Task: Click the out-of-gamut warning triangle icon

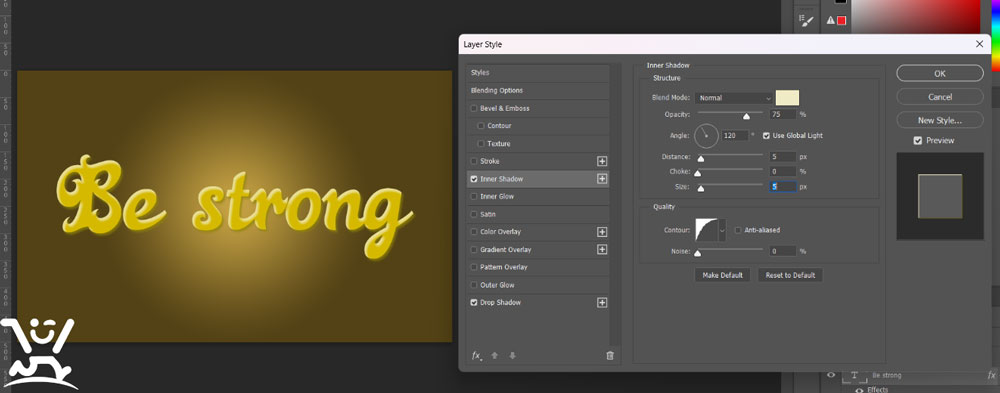Action: point(830,20)
